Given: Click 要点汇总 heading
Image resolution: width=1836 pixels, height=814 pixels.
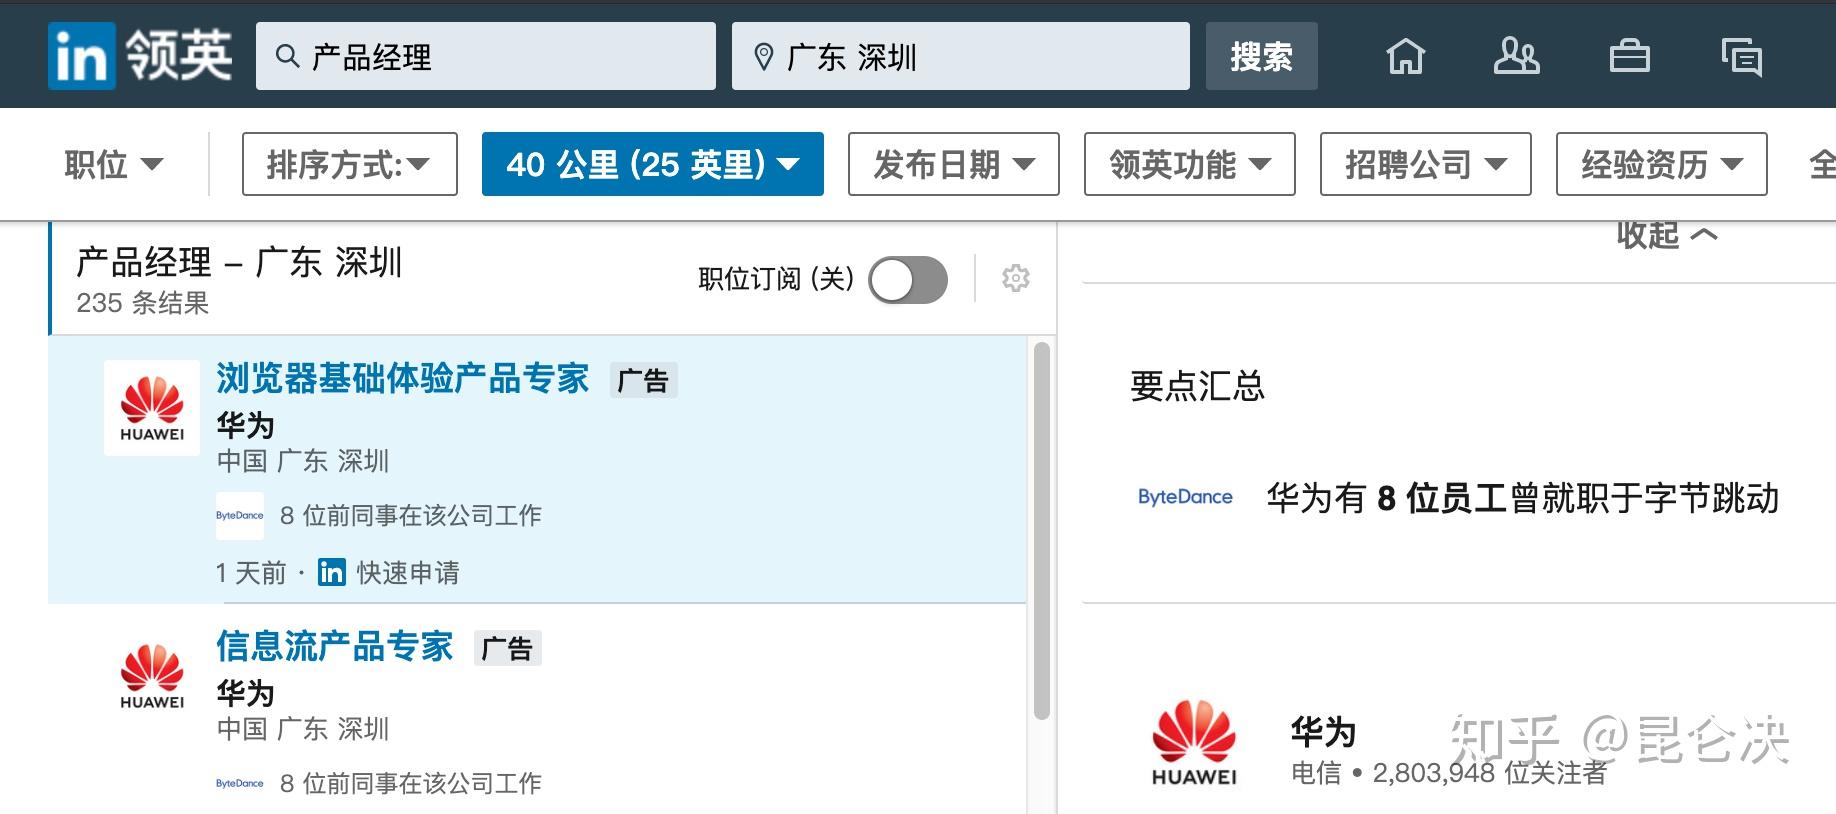Looking at the screenshot, I should tap(1197, 385).
